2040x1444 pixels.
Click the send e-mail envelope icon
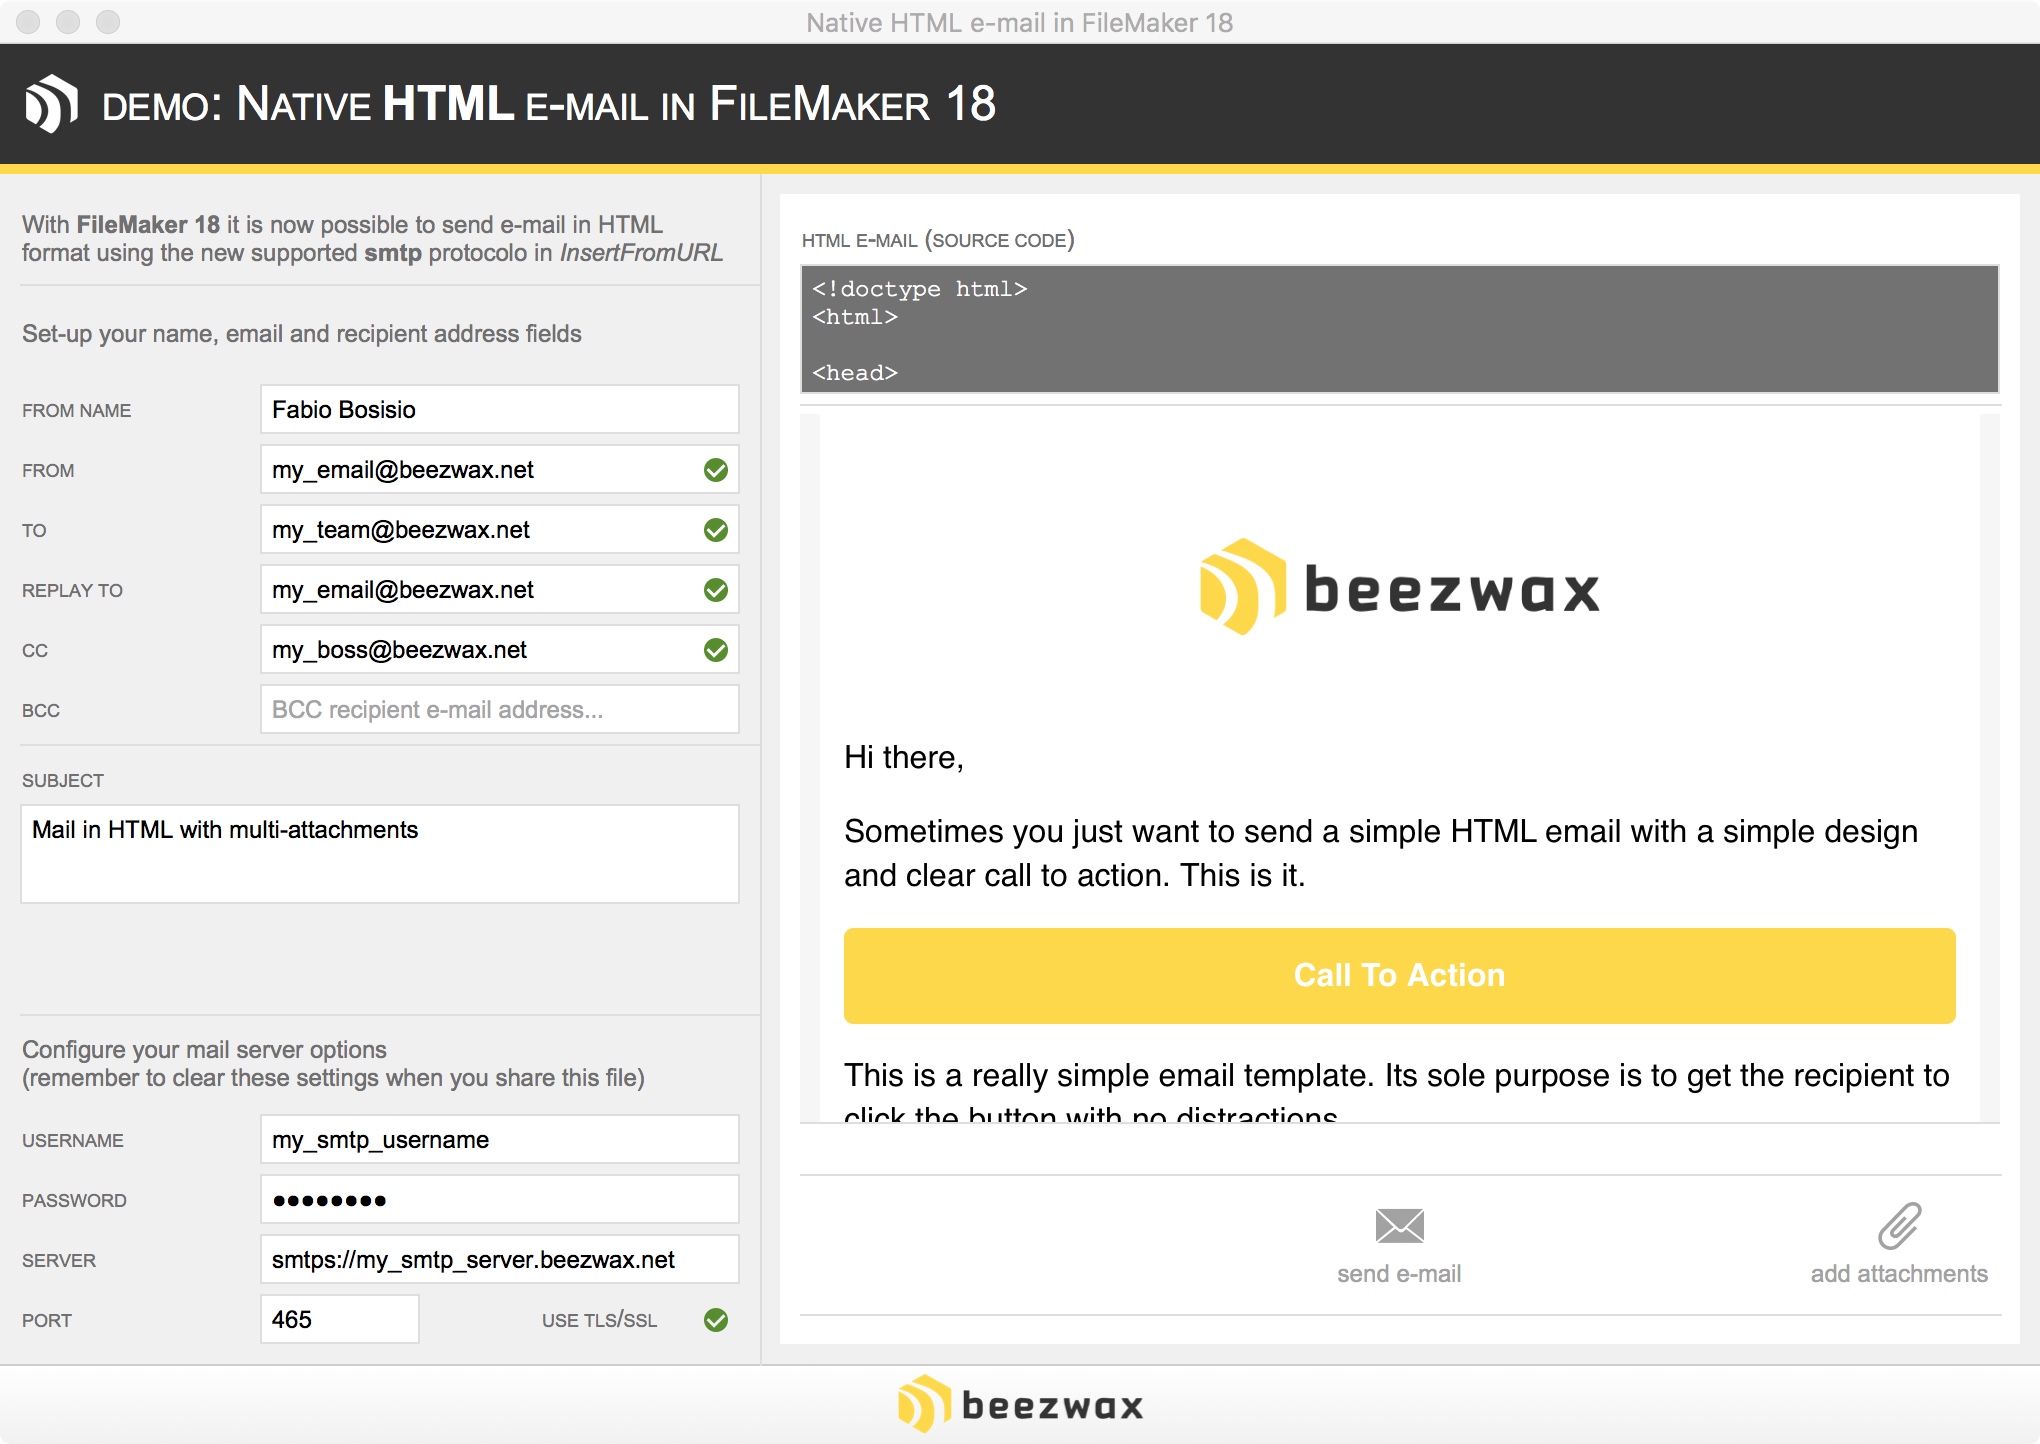pos(1399,1225)
